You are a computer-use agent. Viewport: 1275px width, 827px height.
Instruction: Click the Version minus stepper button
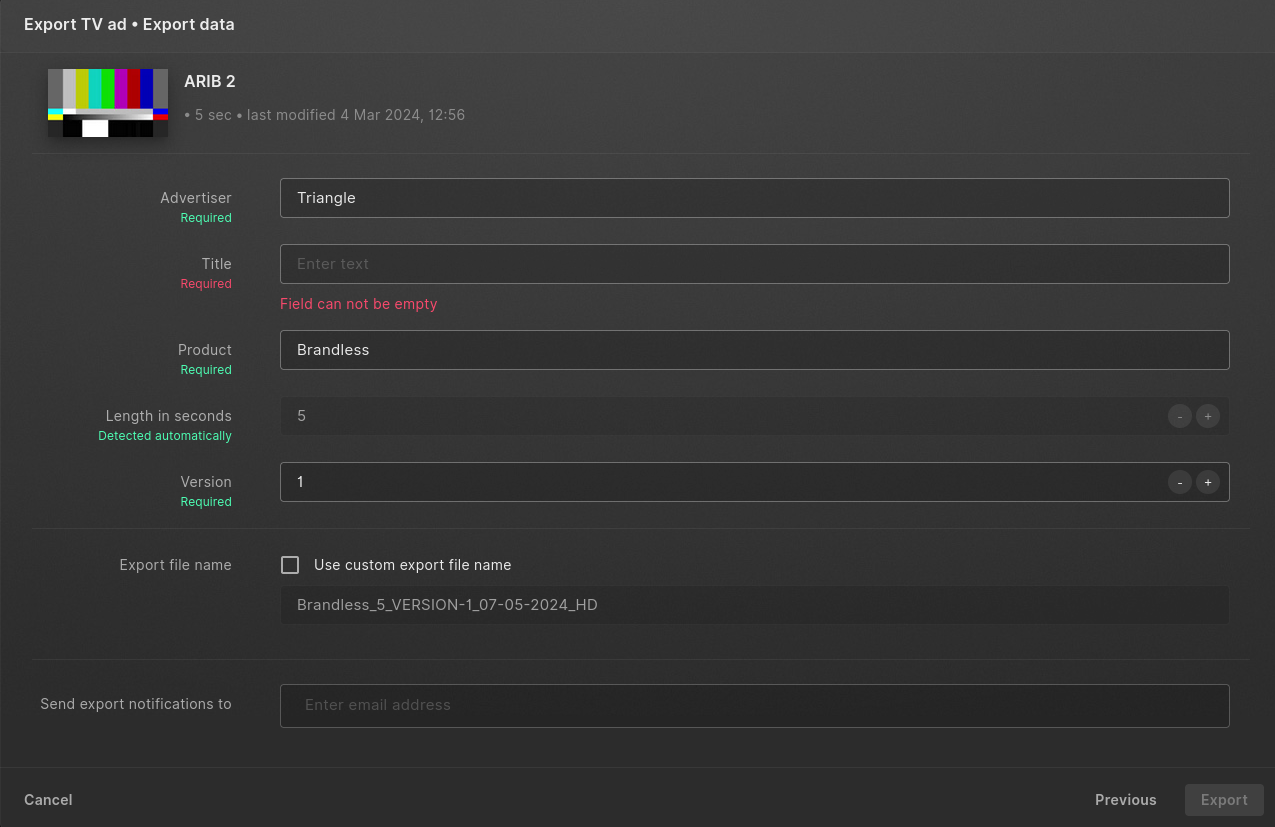pos(1180,482)
